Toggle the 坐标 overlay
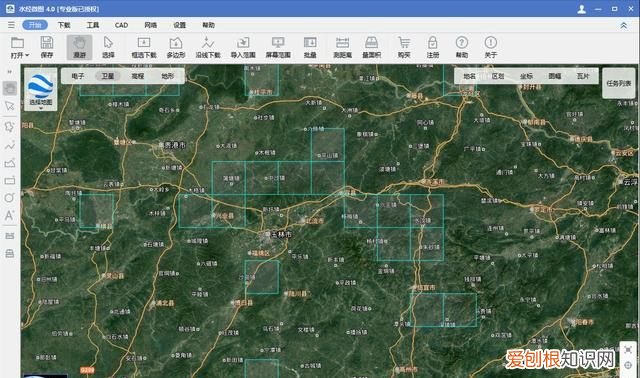Screen dimensions: 640x378 [x=527, y=76]
